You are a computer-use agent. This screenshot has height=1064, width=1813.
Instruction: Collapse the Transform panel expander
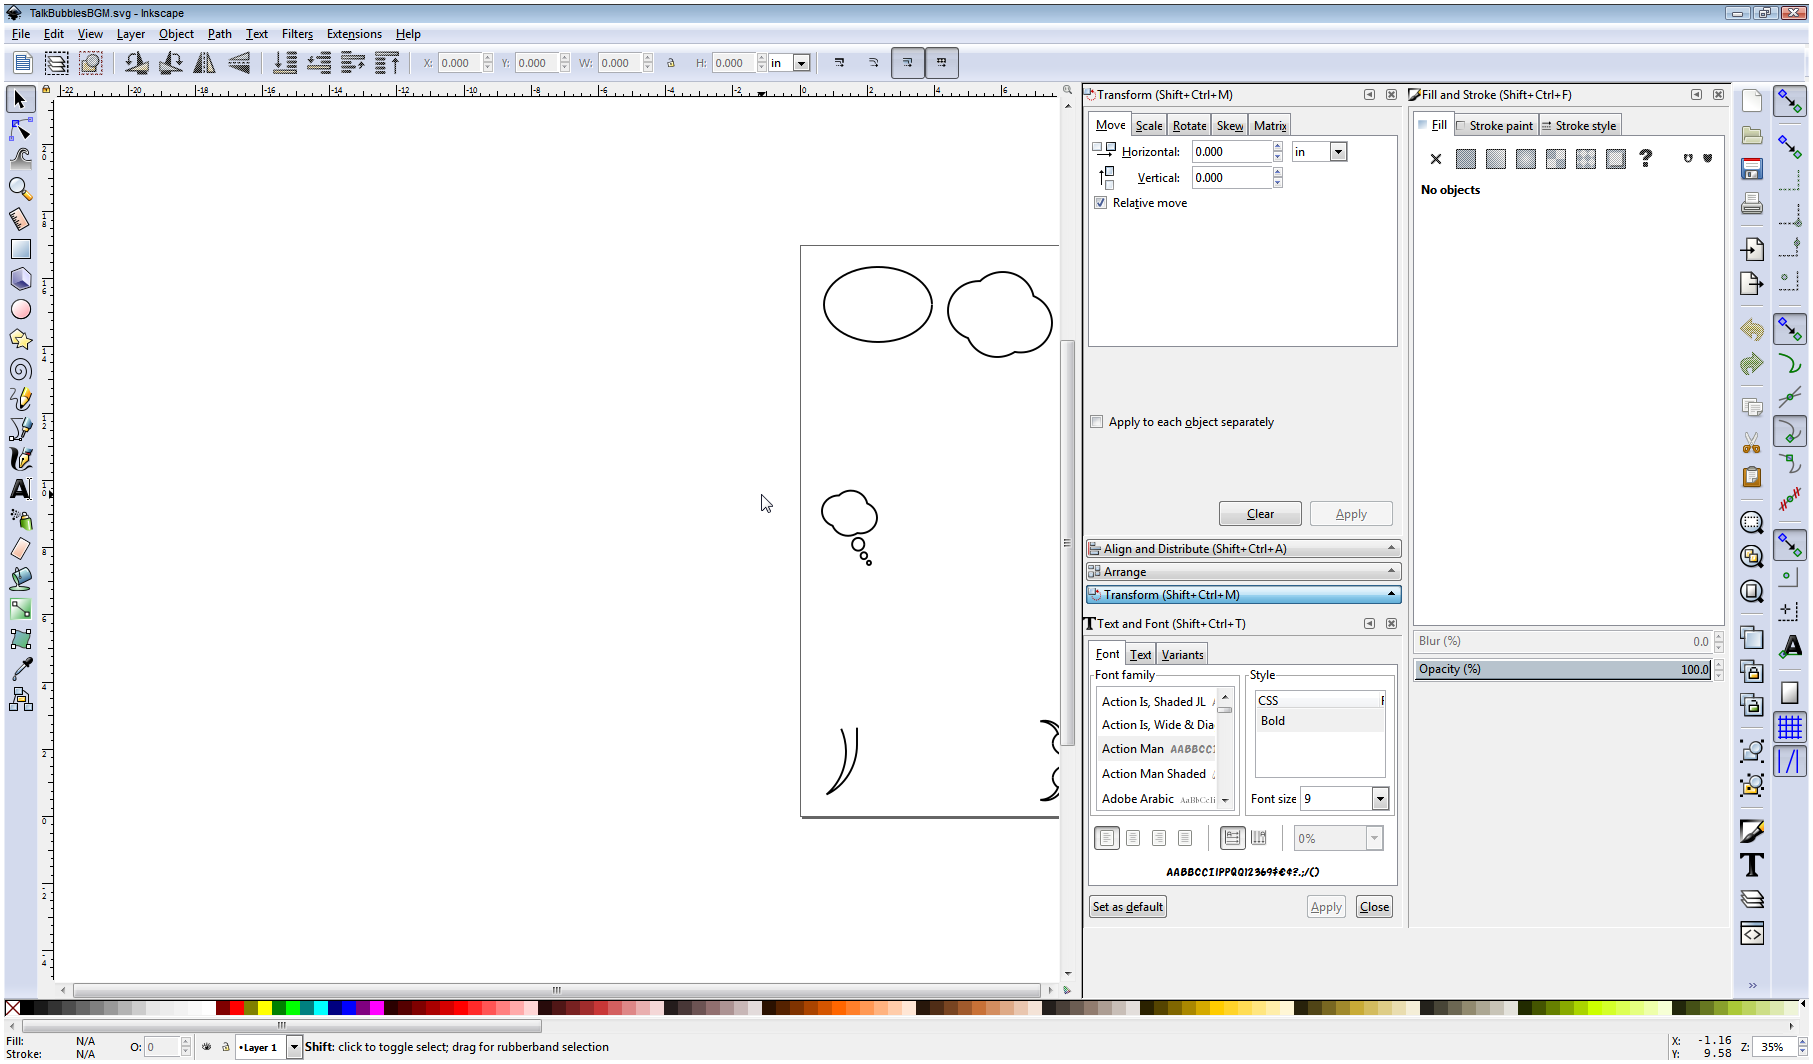pos(1391,594)
